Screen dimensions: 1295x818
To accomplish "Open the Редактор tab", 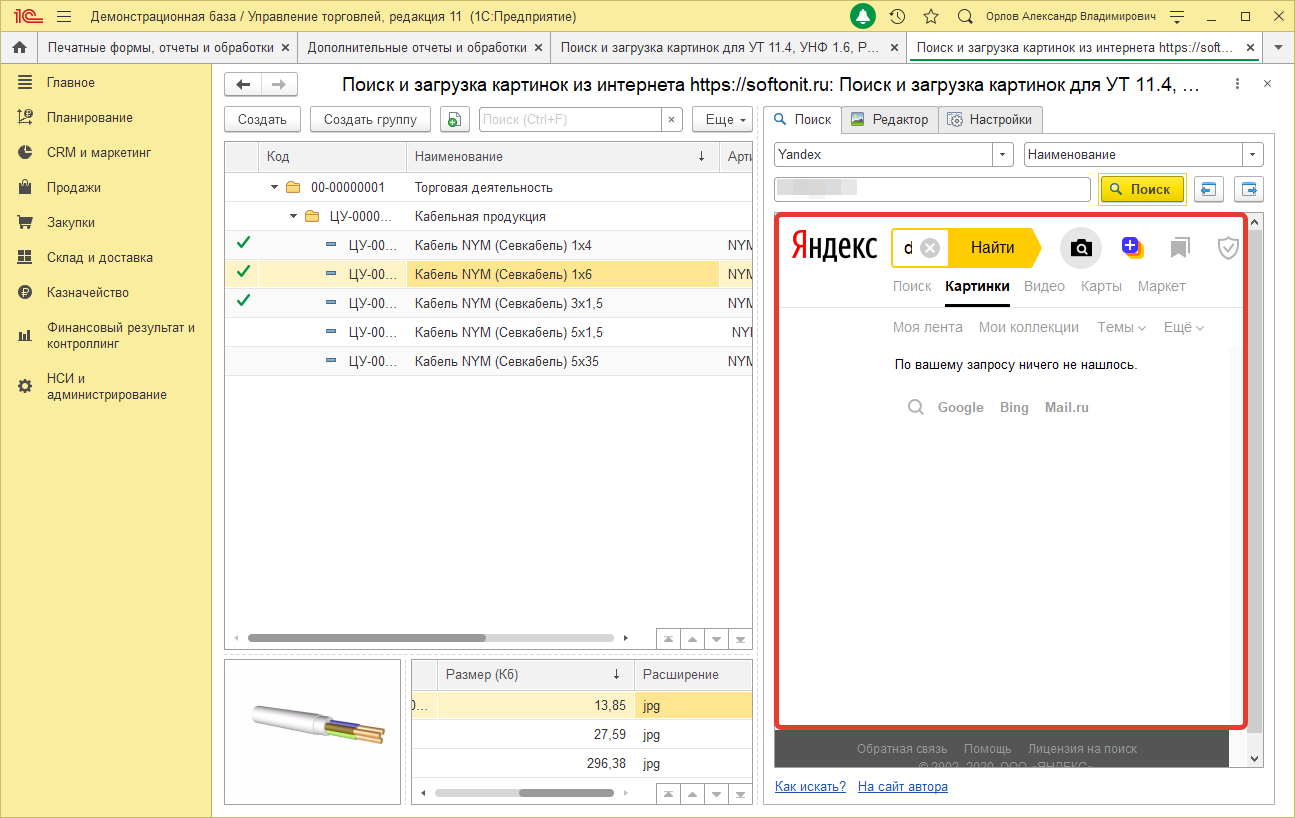I will tap(889, 119).
